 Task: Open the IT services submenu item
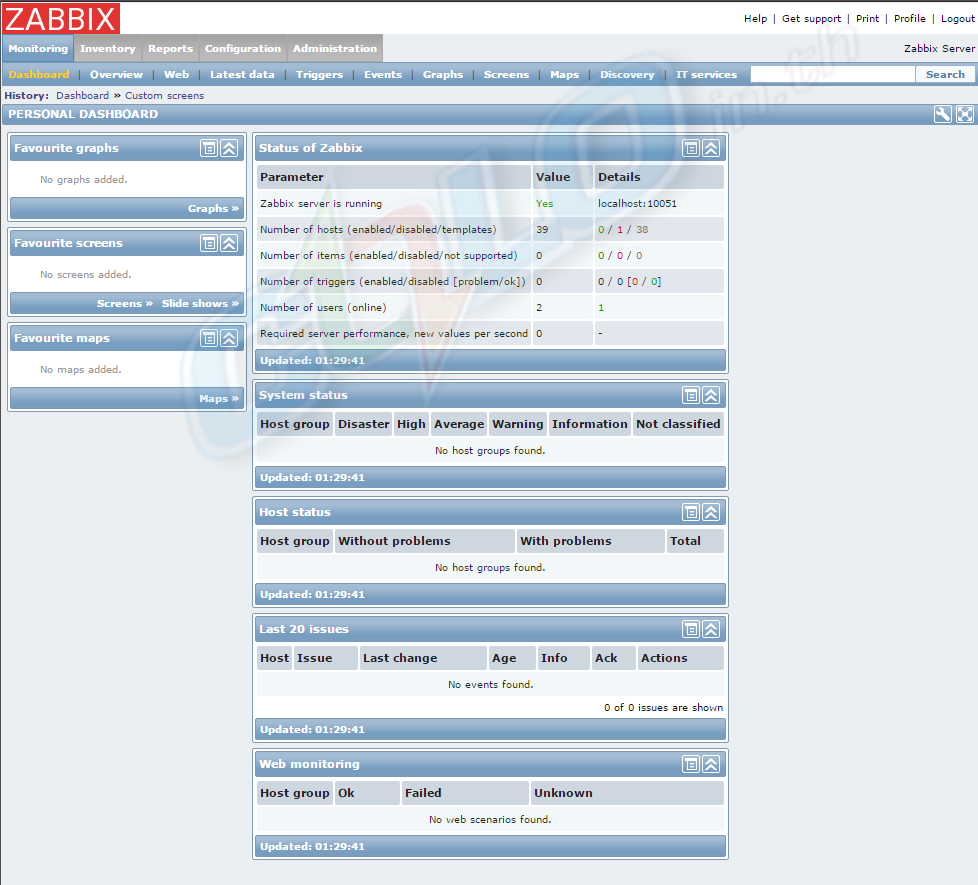[x=707, y=74]
